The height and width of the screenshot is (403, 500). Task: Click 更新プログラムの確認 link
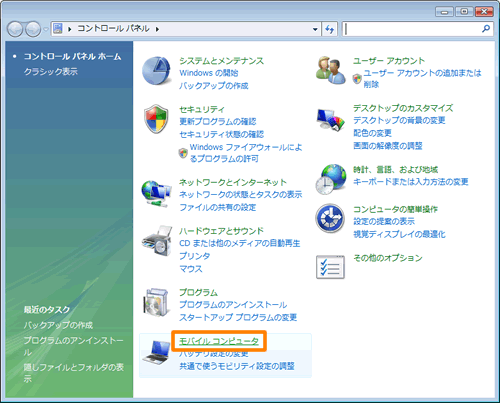(218, 122)
